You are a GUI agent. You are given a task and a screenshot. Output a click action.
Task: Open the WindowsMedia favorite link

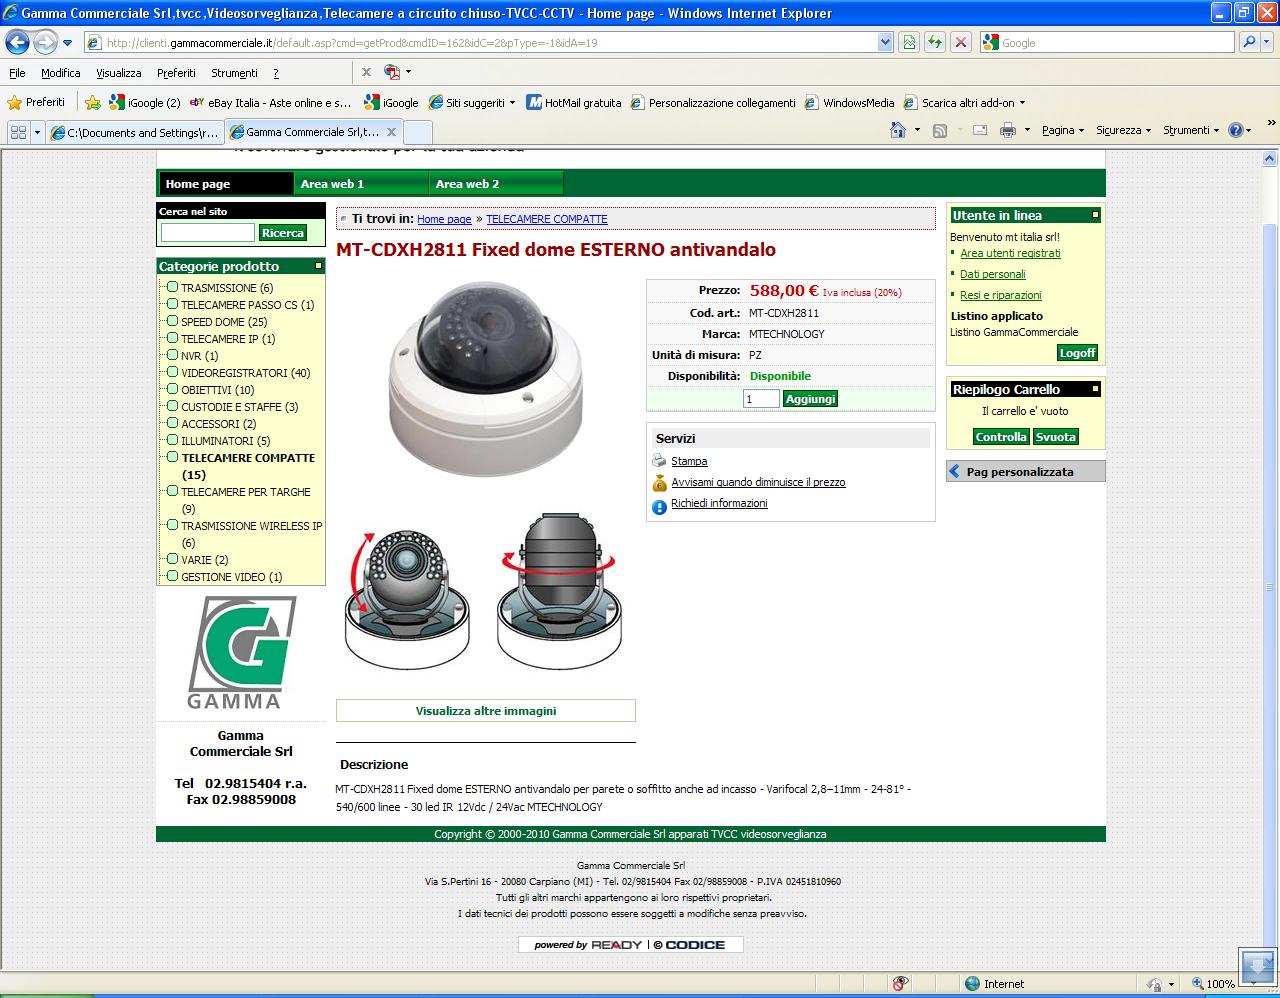[x=850, y=102]
